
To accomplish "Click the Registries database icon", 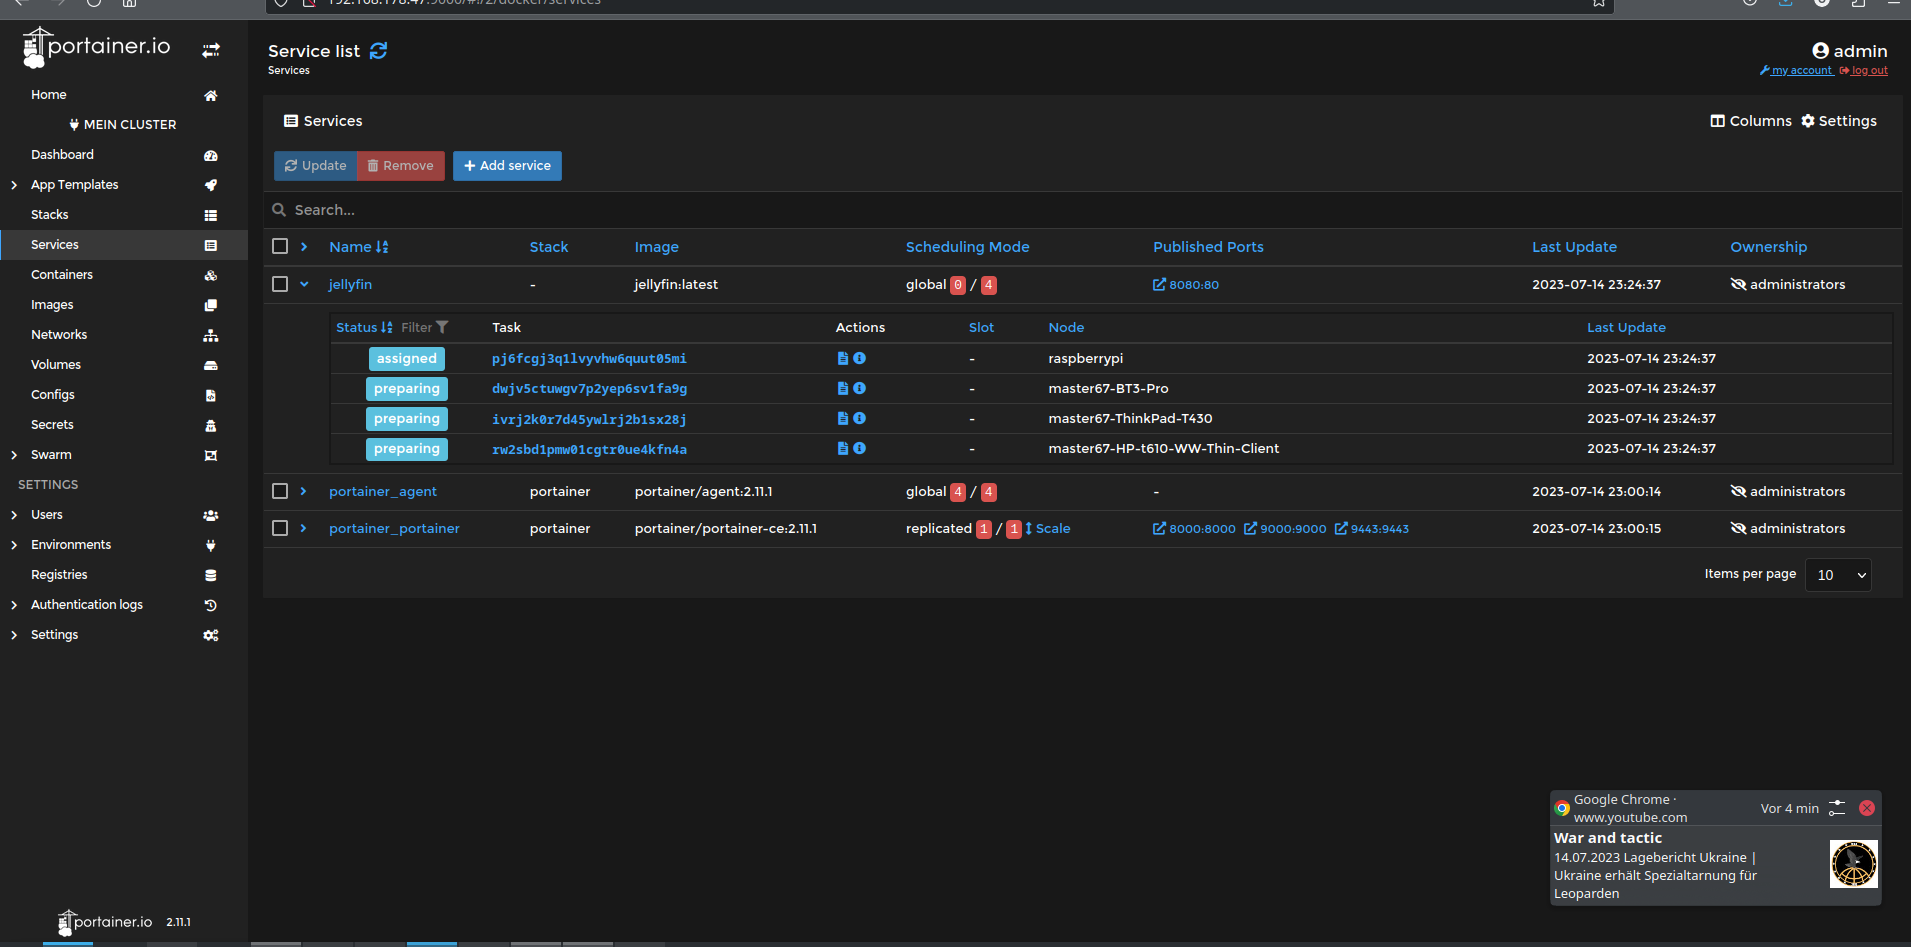I will tap(211, 575).
